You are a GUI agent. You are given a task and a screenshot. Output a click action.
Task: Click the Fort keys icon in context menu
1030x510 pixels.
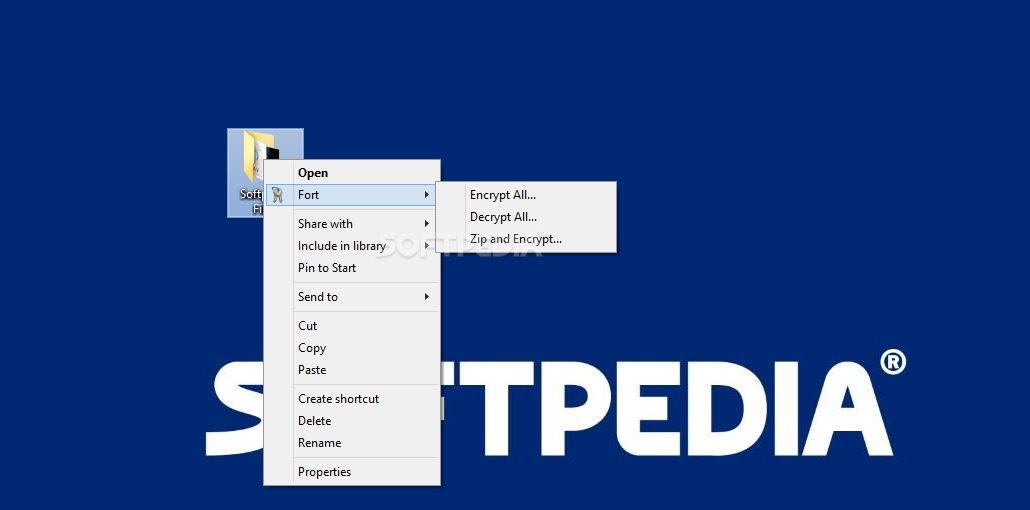tap(277, 195)
